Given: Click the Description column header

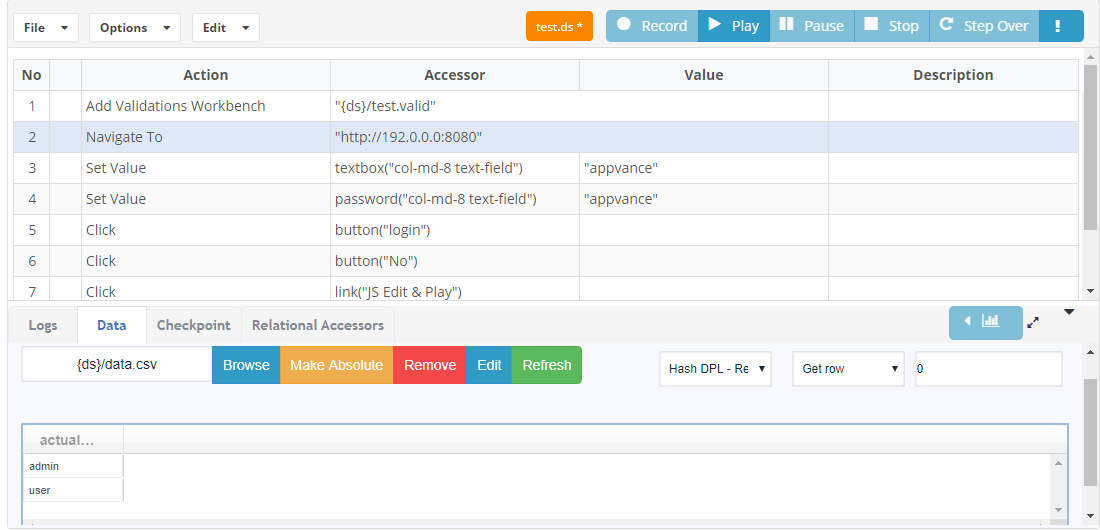Looking at the screenshot, I should tap(953, 75).
